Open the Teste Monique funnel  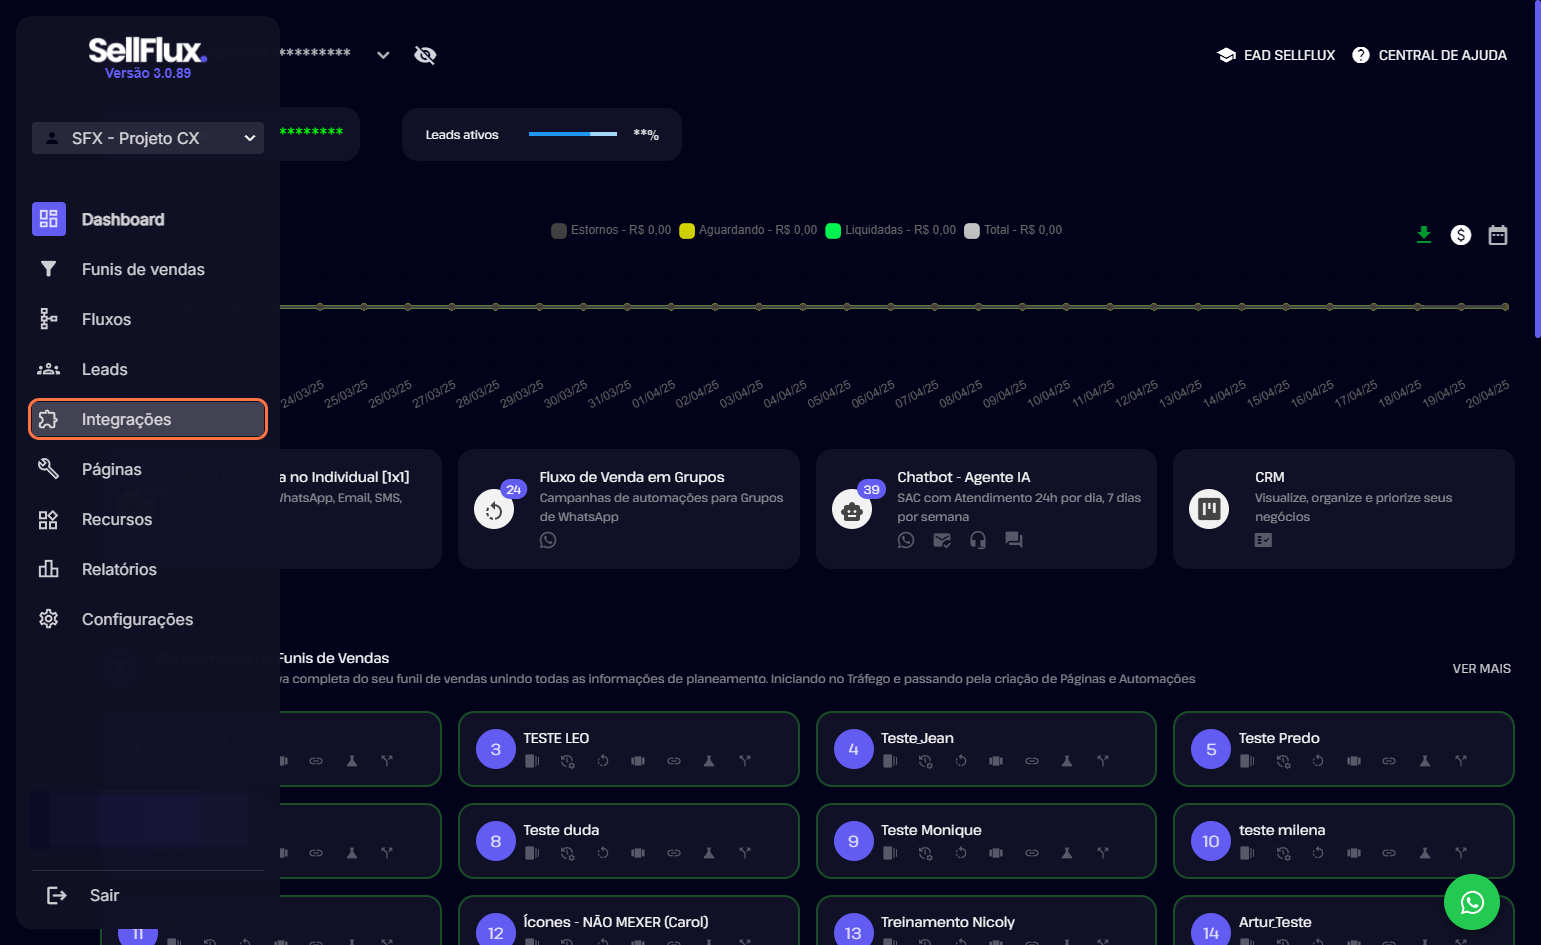(x=986, y=841)
